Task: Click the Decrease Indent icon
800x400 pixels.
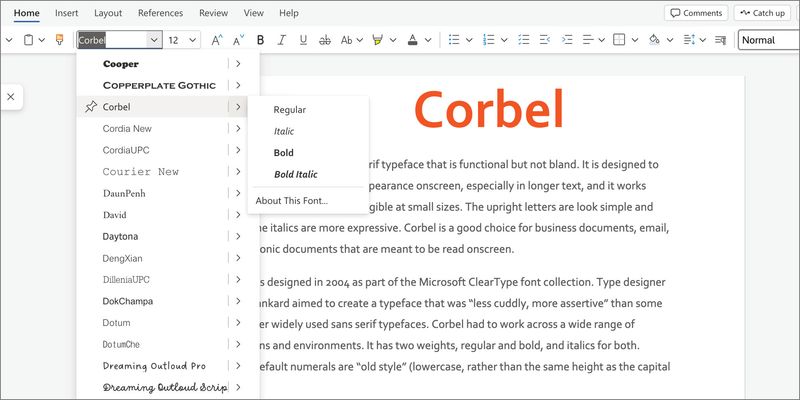Action: (x=545, y=40)
